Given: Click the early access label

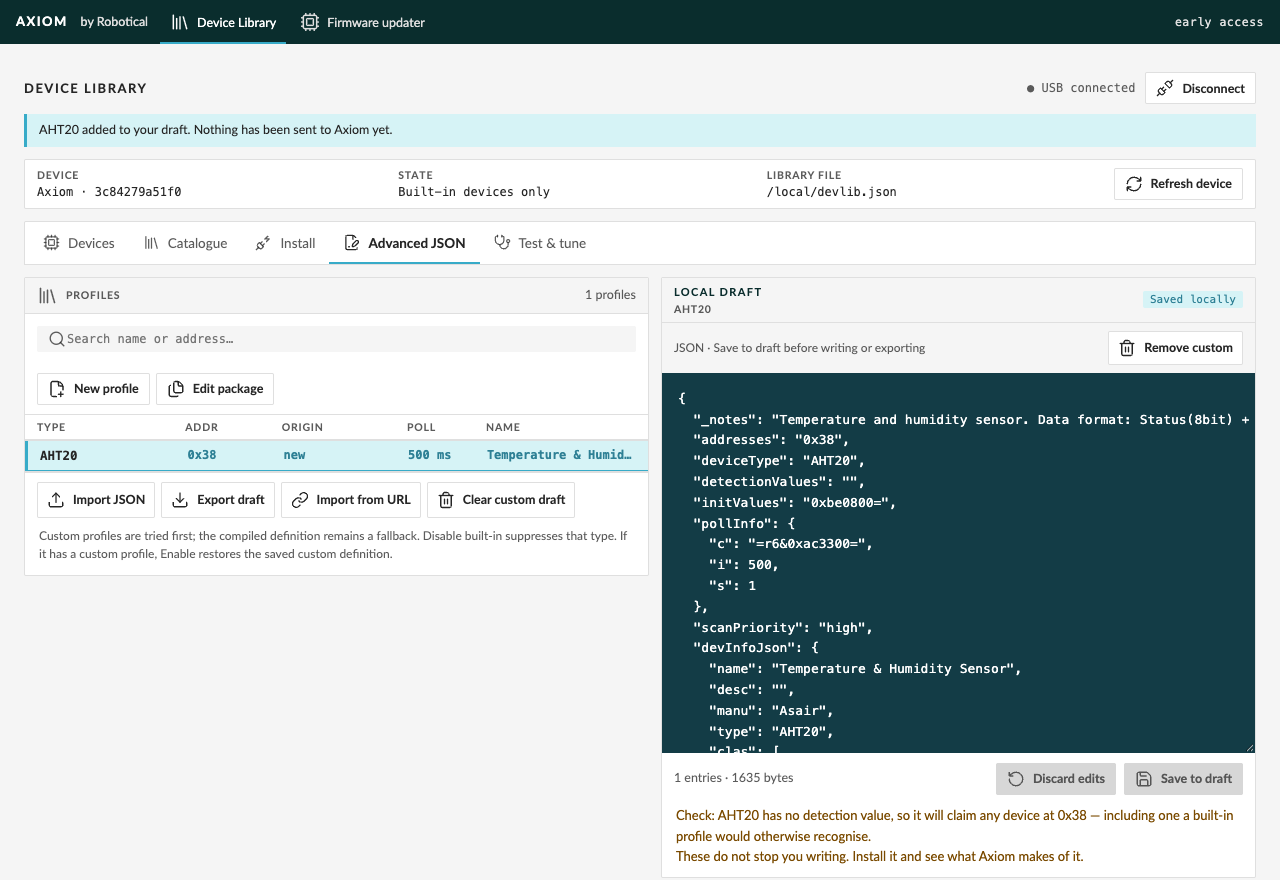Looking at the screenshot, I should (x=1219, y=22).
